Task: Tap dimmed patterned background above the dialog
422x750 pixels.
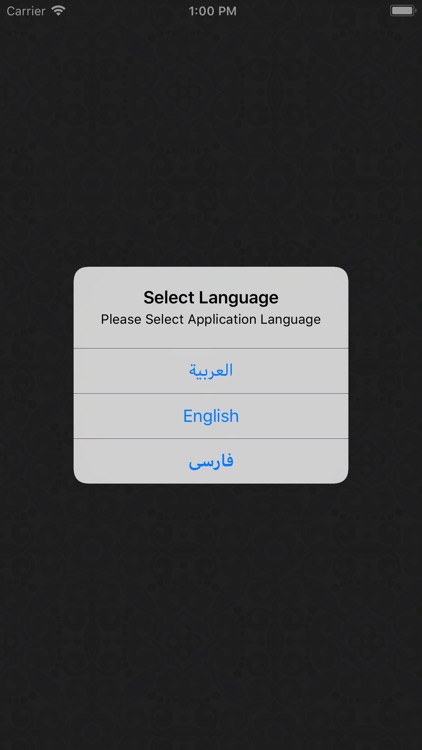Action: [211, 143]
